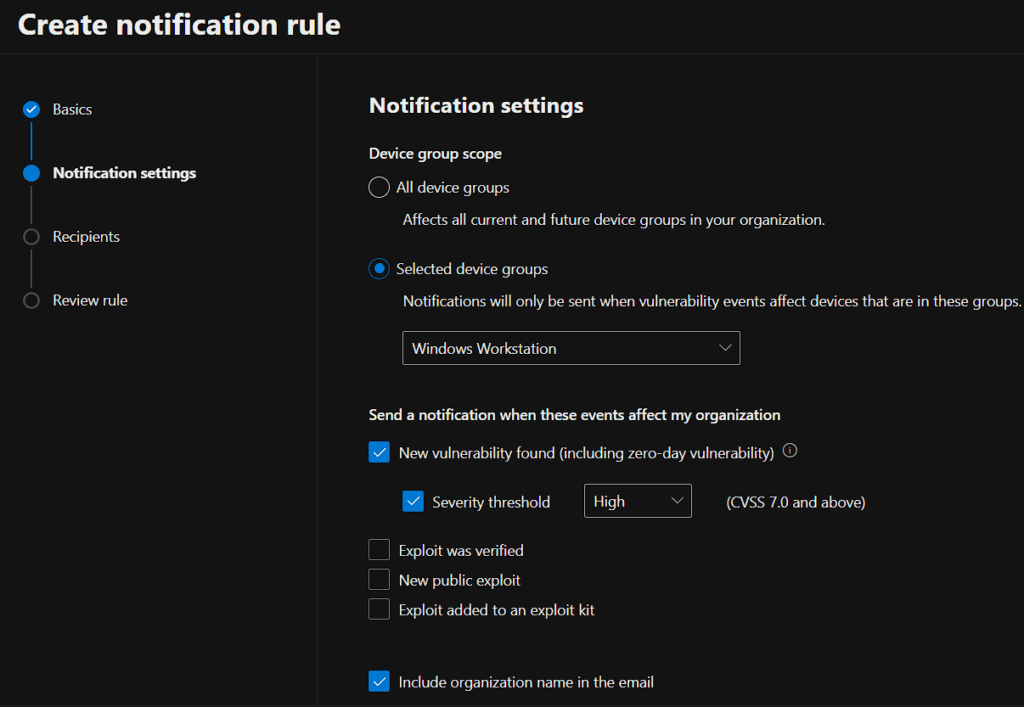Image resolution: width=1024 pixels, height=707 pixels.
Task: Choose the Selected device groups radio option
Action: coord(379,269)
